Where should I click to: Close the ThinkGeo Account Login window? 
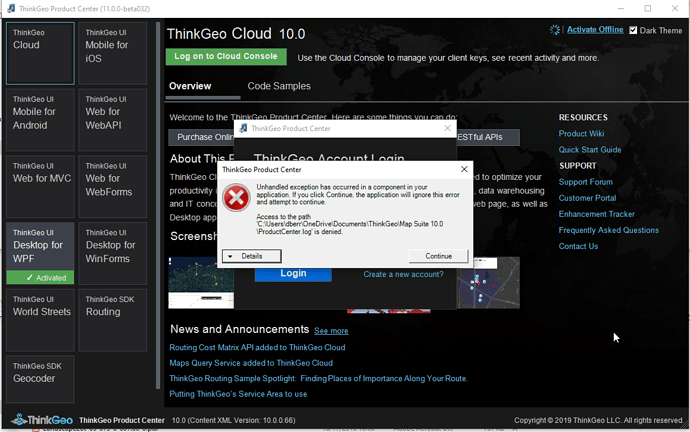(x=448, y=128)
